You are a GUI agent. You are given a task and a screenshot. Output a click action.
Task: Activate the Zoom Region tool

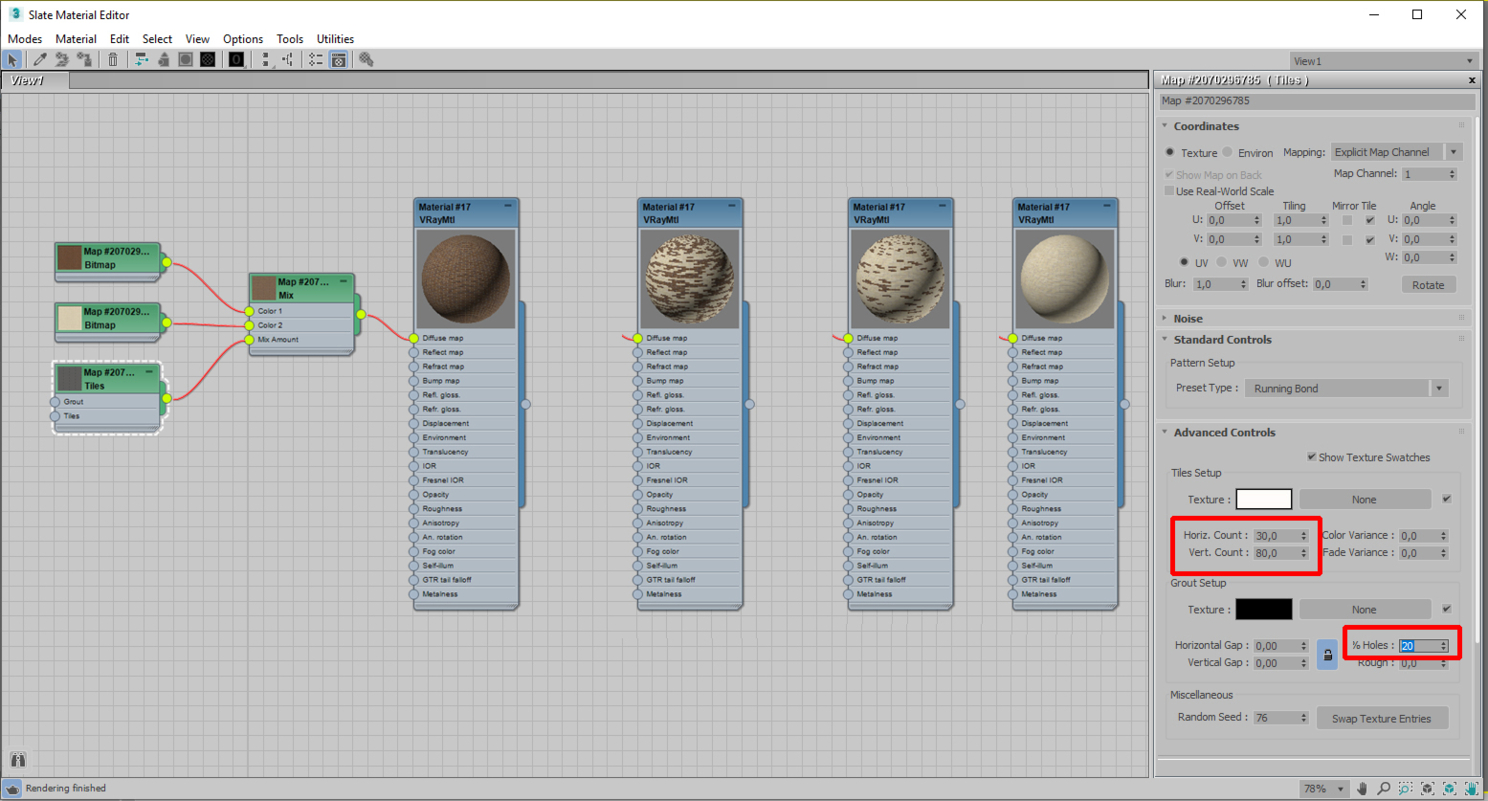1406,789
